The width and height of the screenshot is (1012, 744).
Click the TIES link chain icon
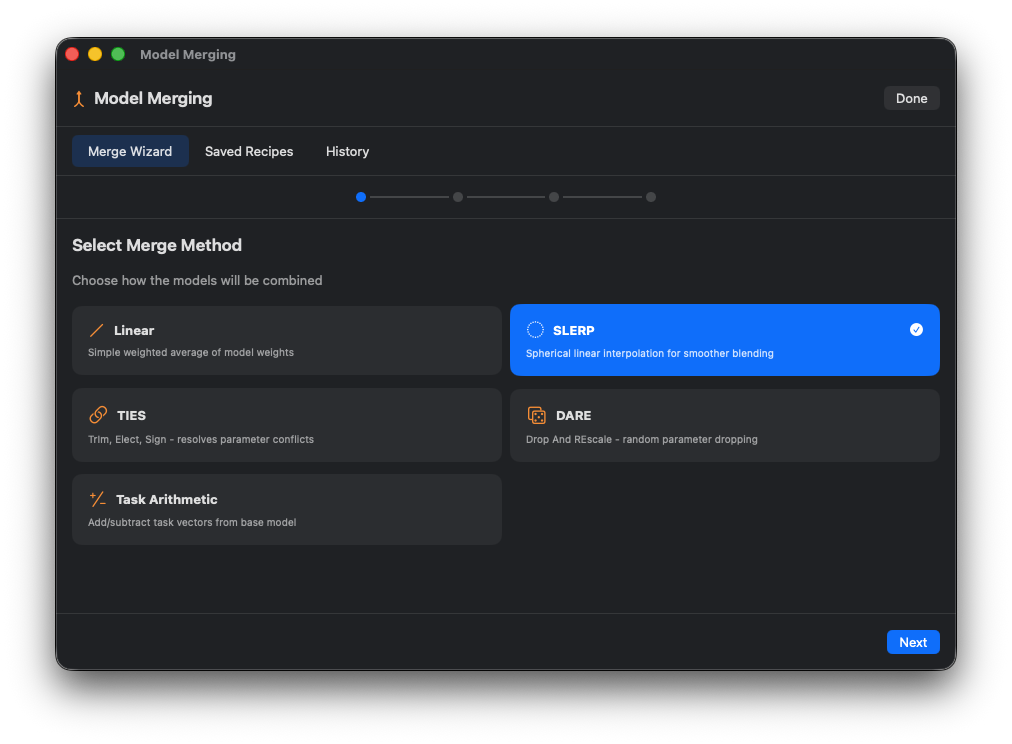pyautogui.click(x=98, y=415)
